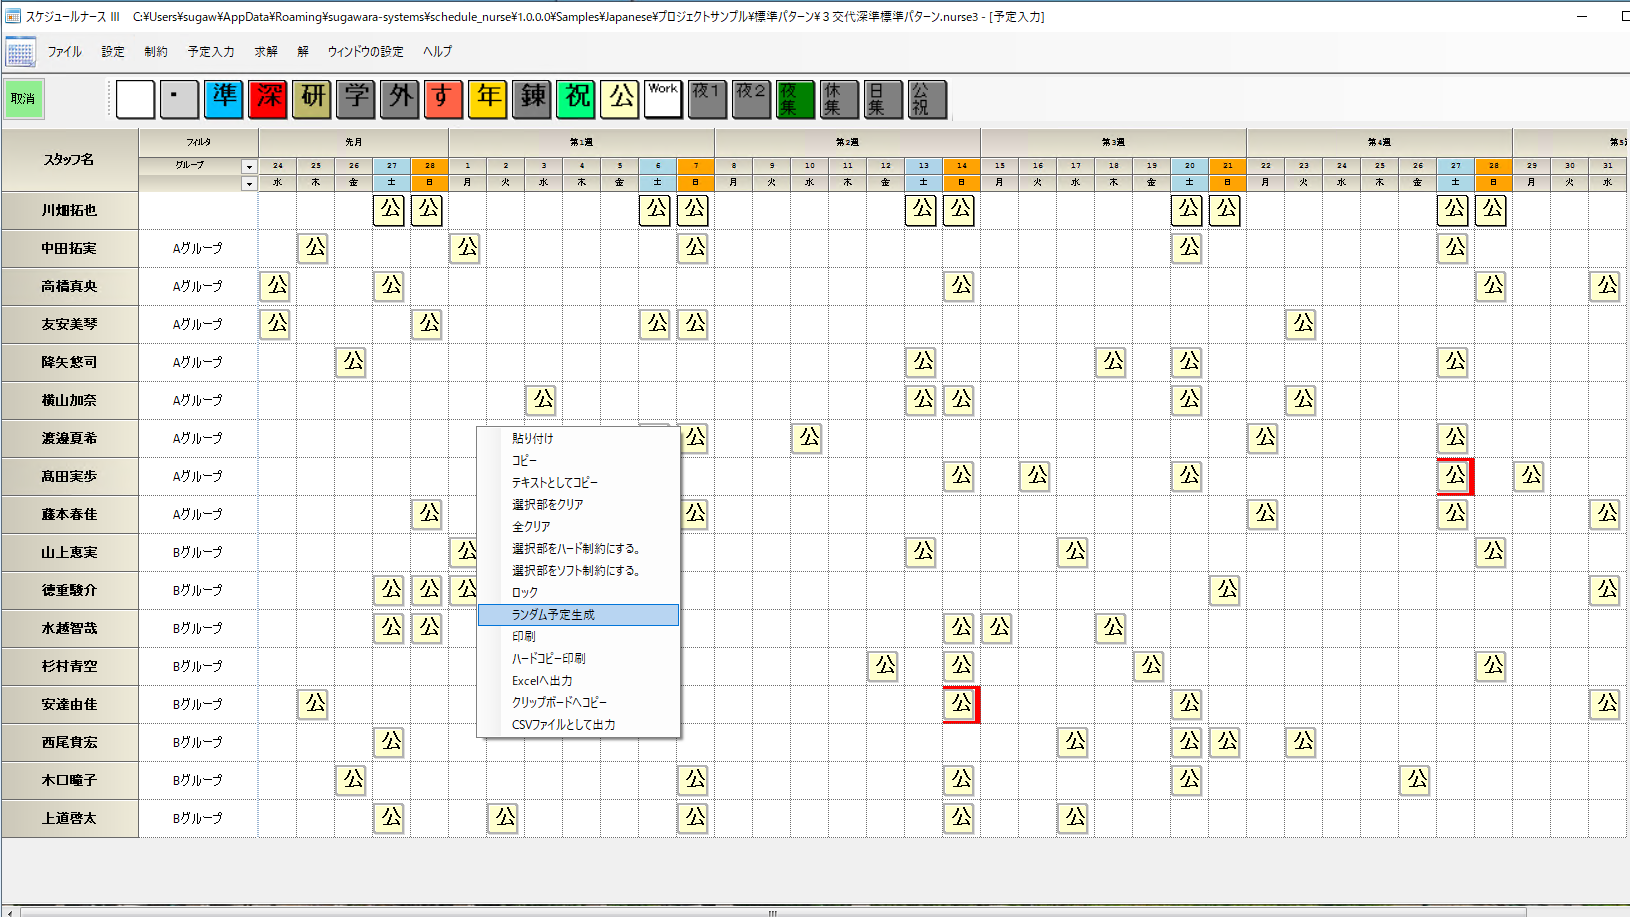Viewport: 1630px width, 917px height.
Task: Pick the red 深 shift icon
Action: (267, 99)
